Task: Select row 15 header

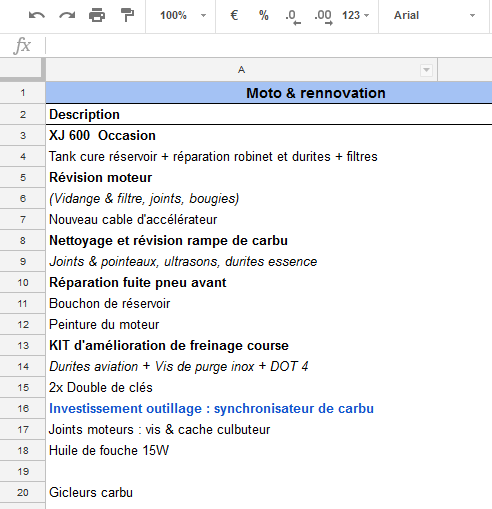Action: coord(22,387)
